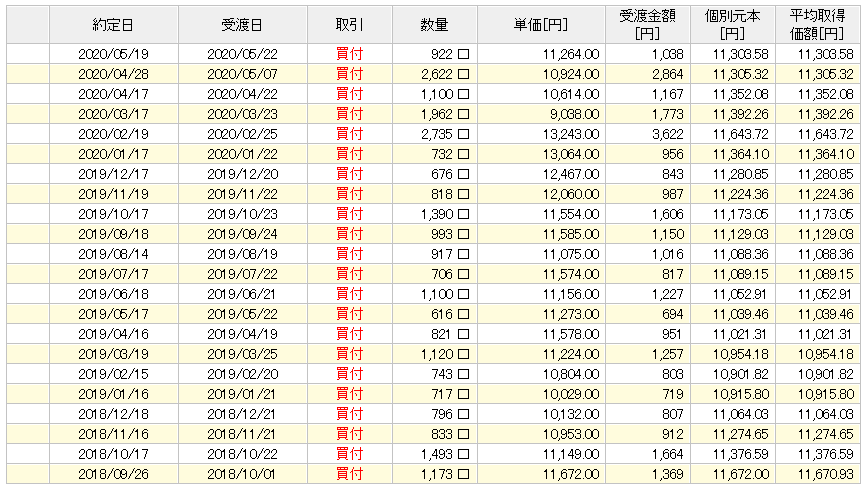The image size is (864, 488).
Task: Click quantity 2,735 口
Action: pos(445,134)
